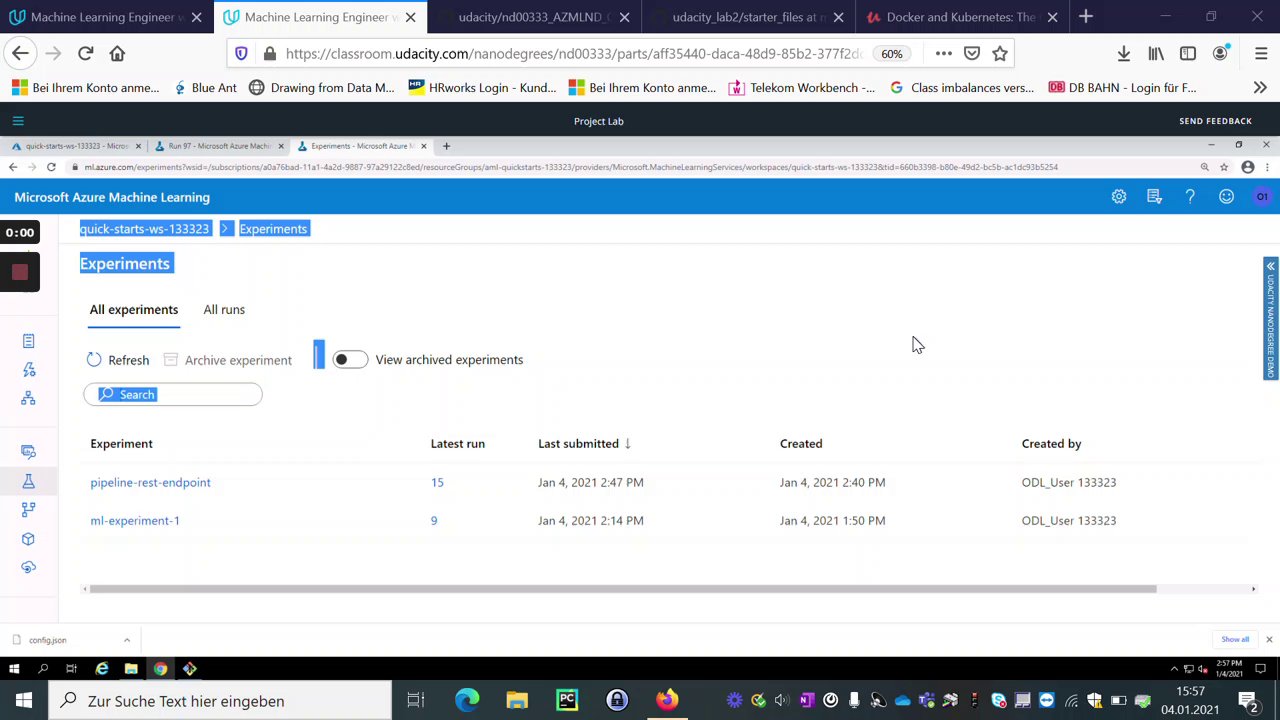Open the Firefox page actions ellipsis menu
Viewport: 1280px width, 720px height.
click(x=944, y=53)
